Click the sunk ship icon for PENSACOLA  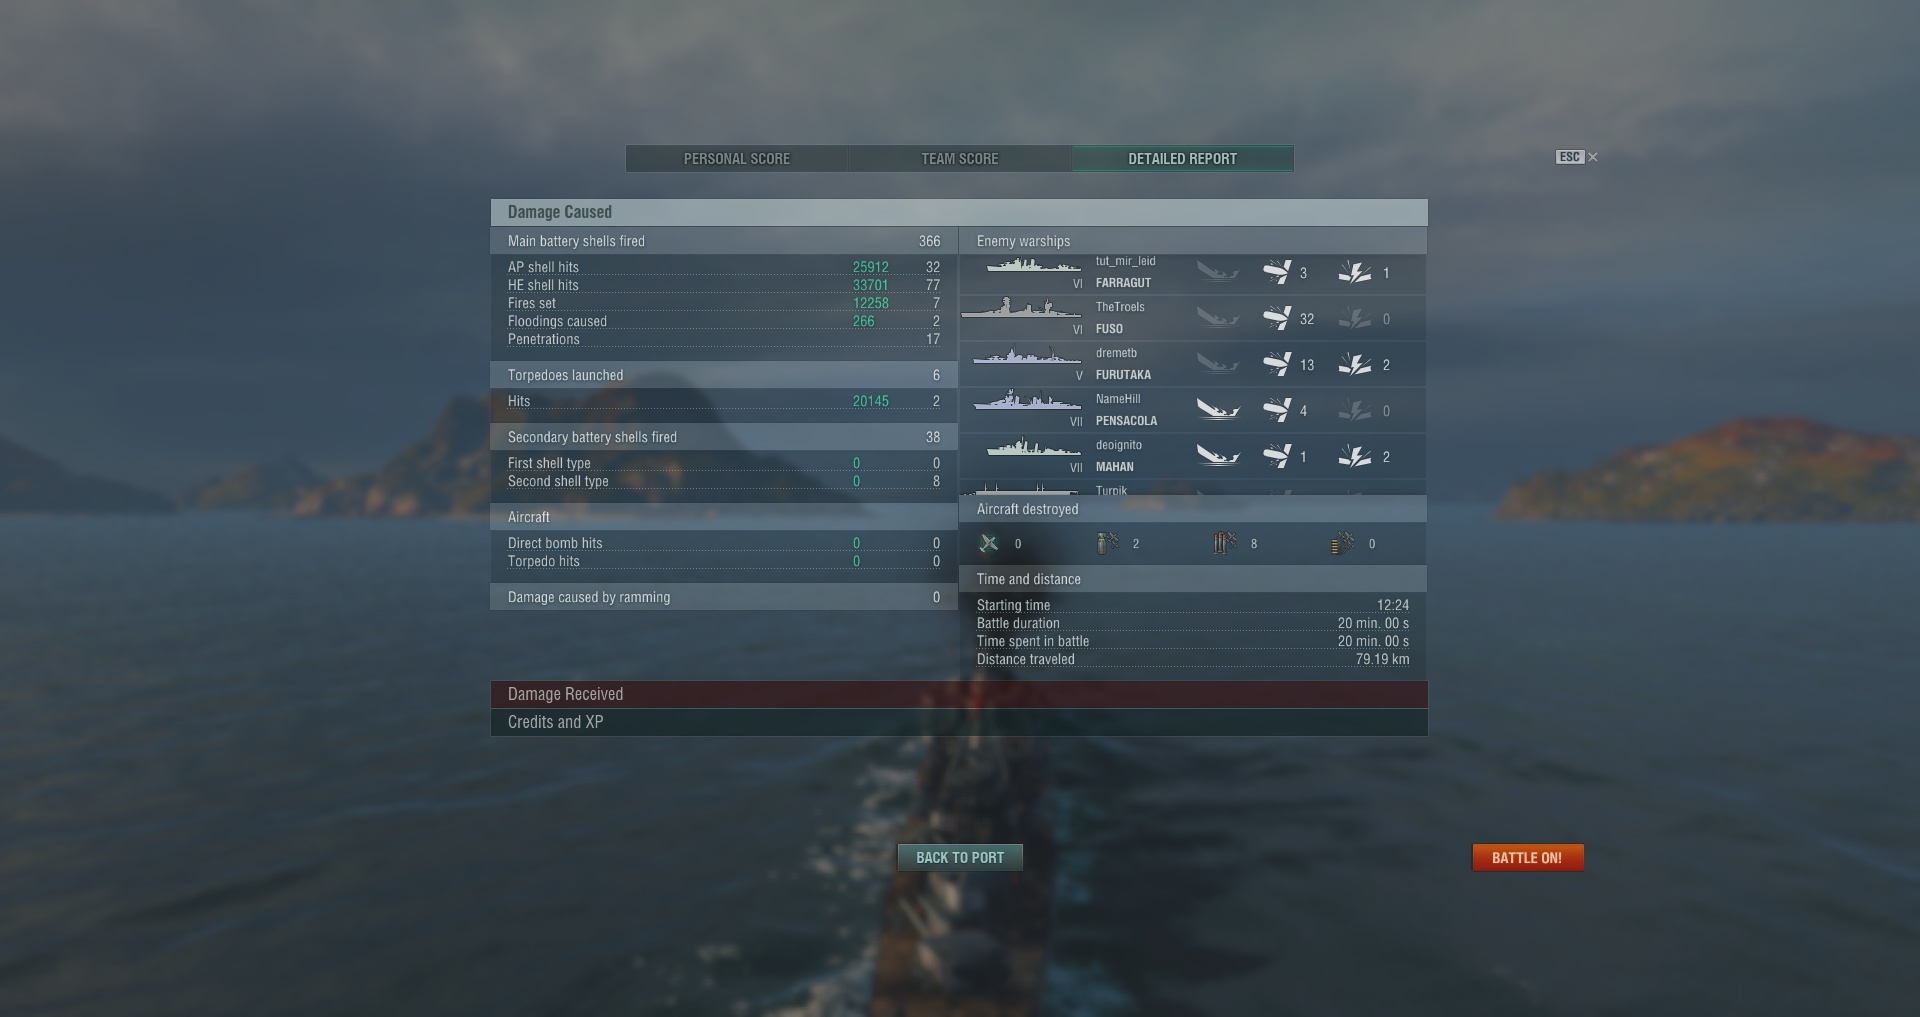[1217, 410]
